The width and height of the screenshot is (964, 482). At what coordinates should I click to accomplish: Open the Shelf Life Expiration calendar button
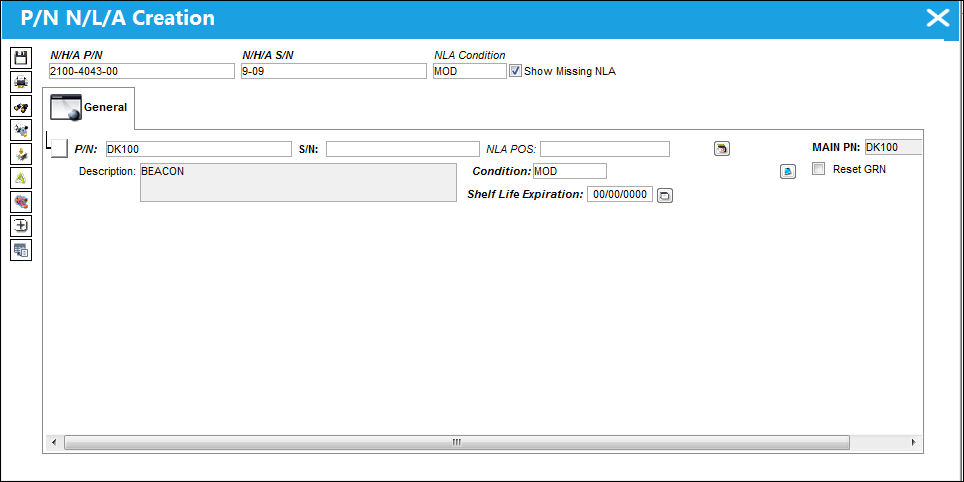point(665,196)
